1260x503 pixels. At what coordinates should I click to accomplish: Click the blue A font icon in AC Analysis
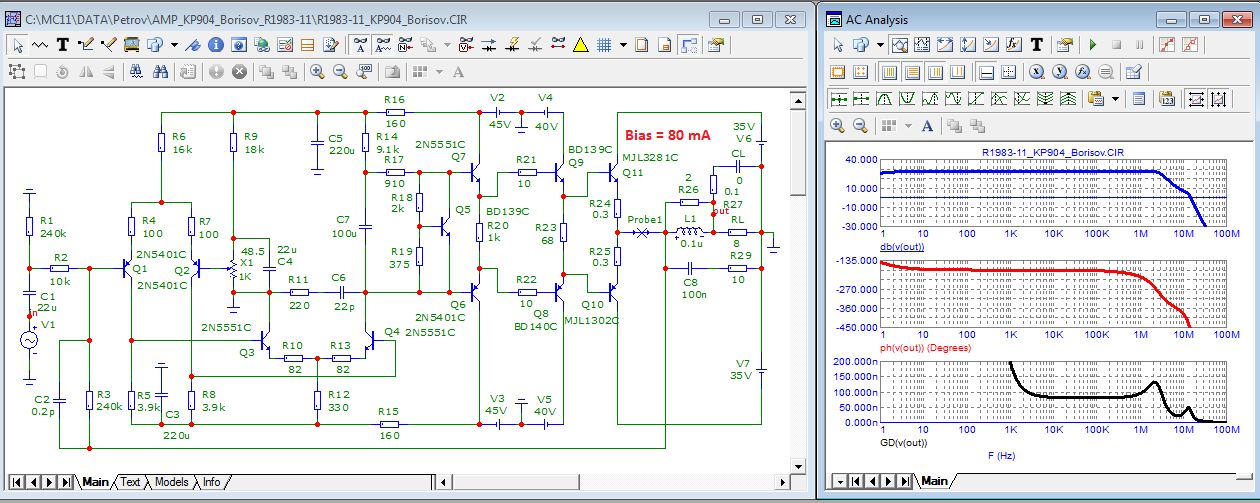pyautogui.click(x=927, y=126)
